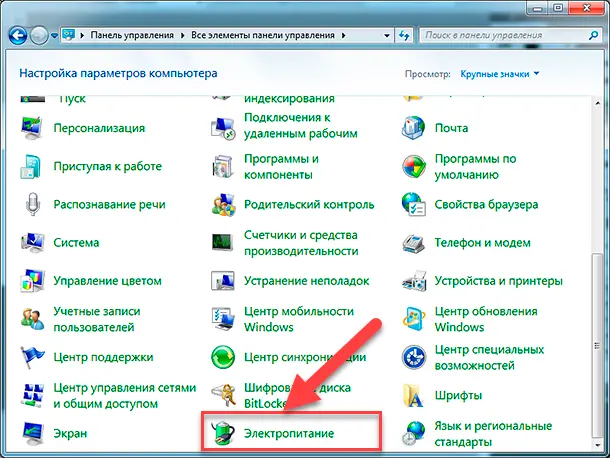Open Язык и региональные стандарты link
This screenshot has width=610, height=458.
point(493,433)
